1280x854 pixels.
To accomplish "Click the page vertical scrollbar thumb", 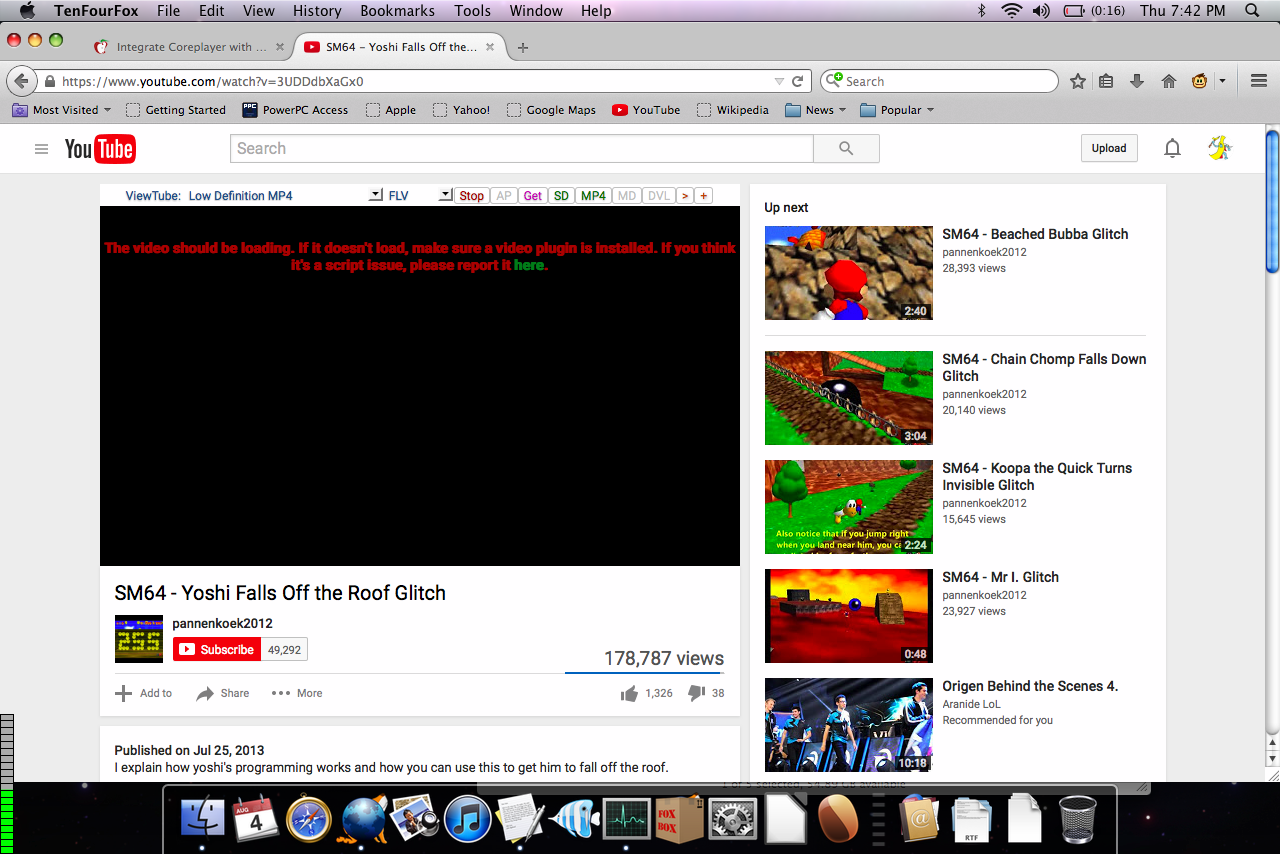I will (x=1272, y=202).
